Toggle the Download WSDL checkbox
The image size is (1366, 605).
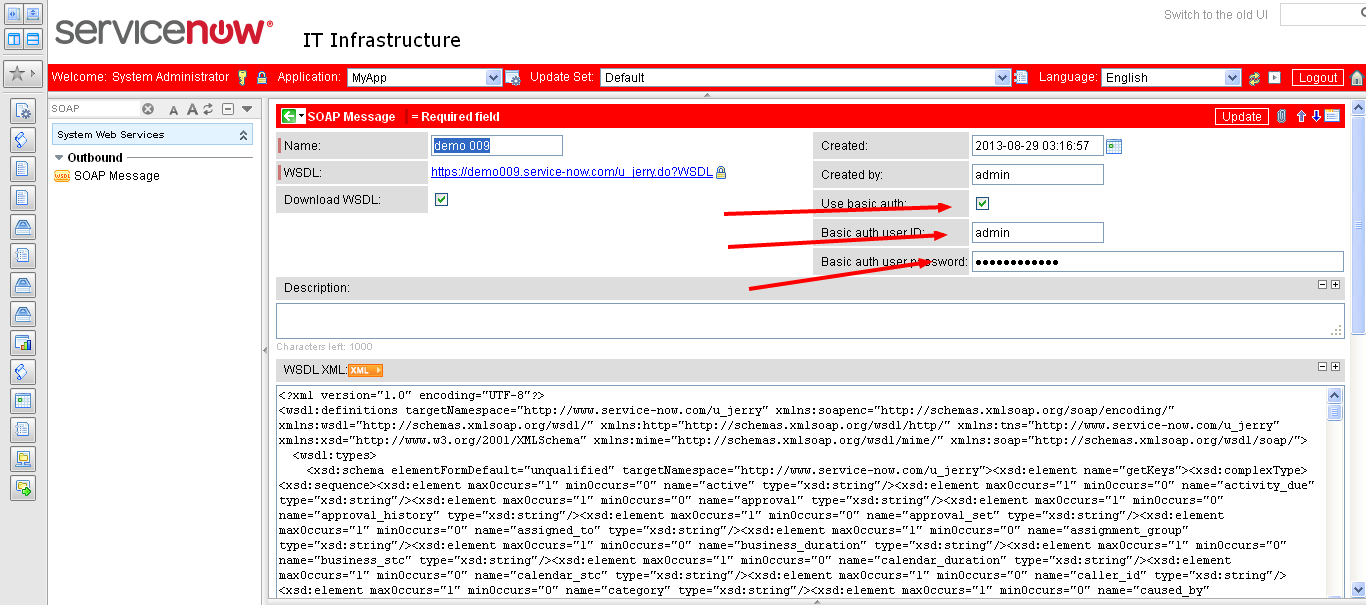441,200
